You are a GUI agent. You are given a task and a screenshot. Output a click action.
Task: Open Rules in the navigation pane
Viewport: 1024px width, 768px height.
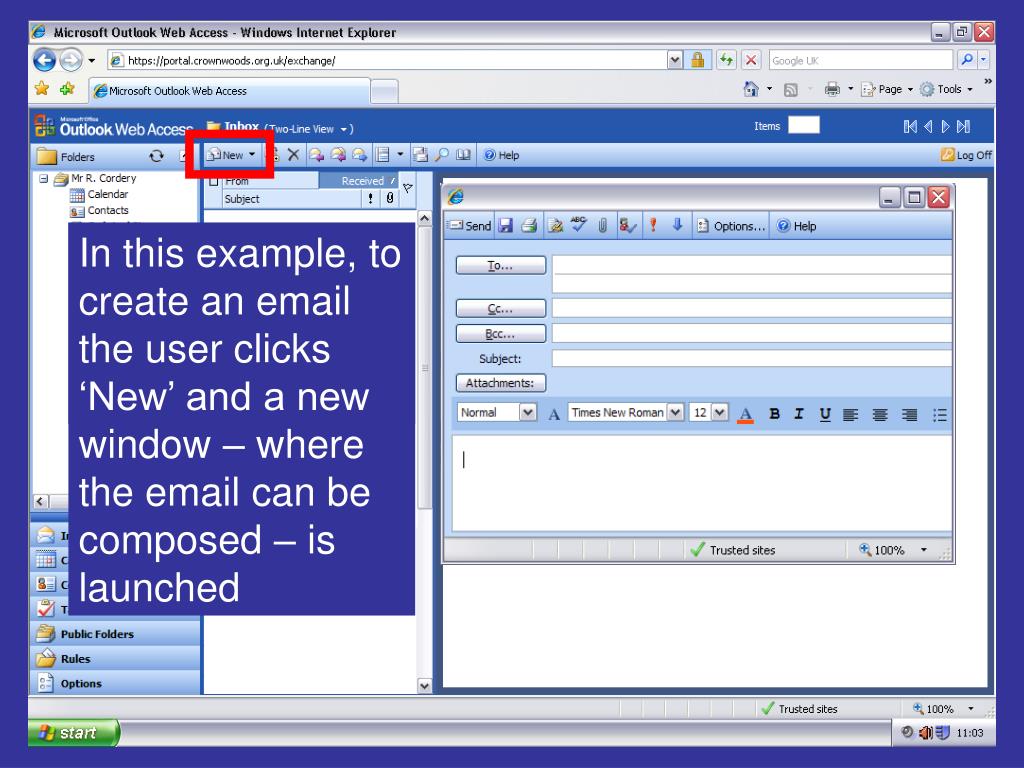(x=116, y=658)
